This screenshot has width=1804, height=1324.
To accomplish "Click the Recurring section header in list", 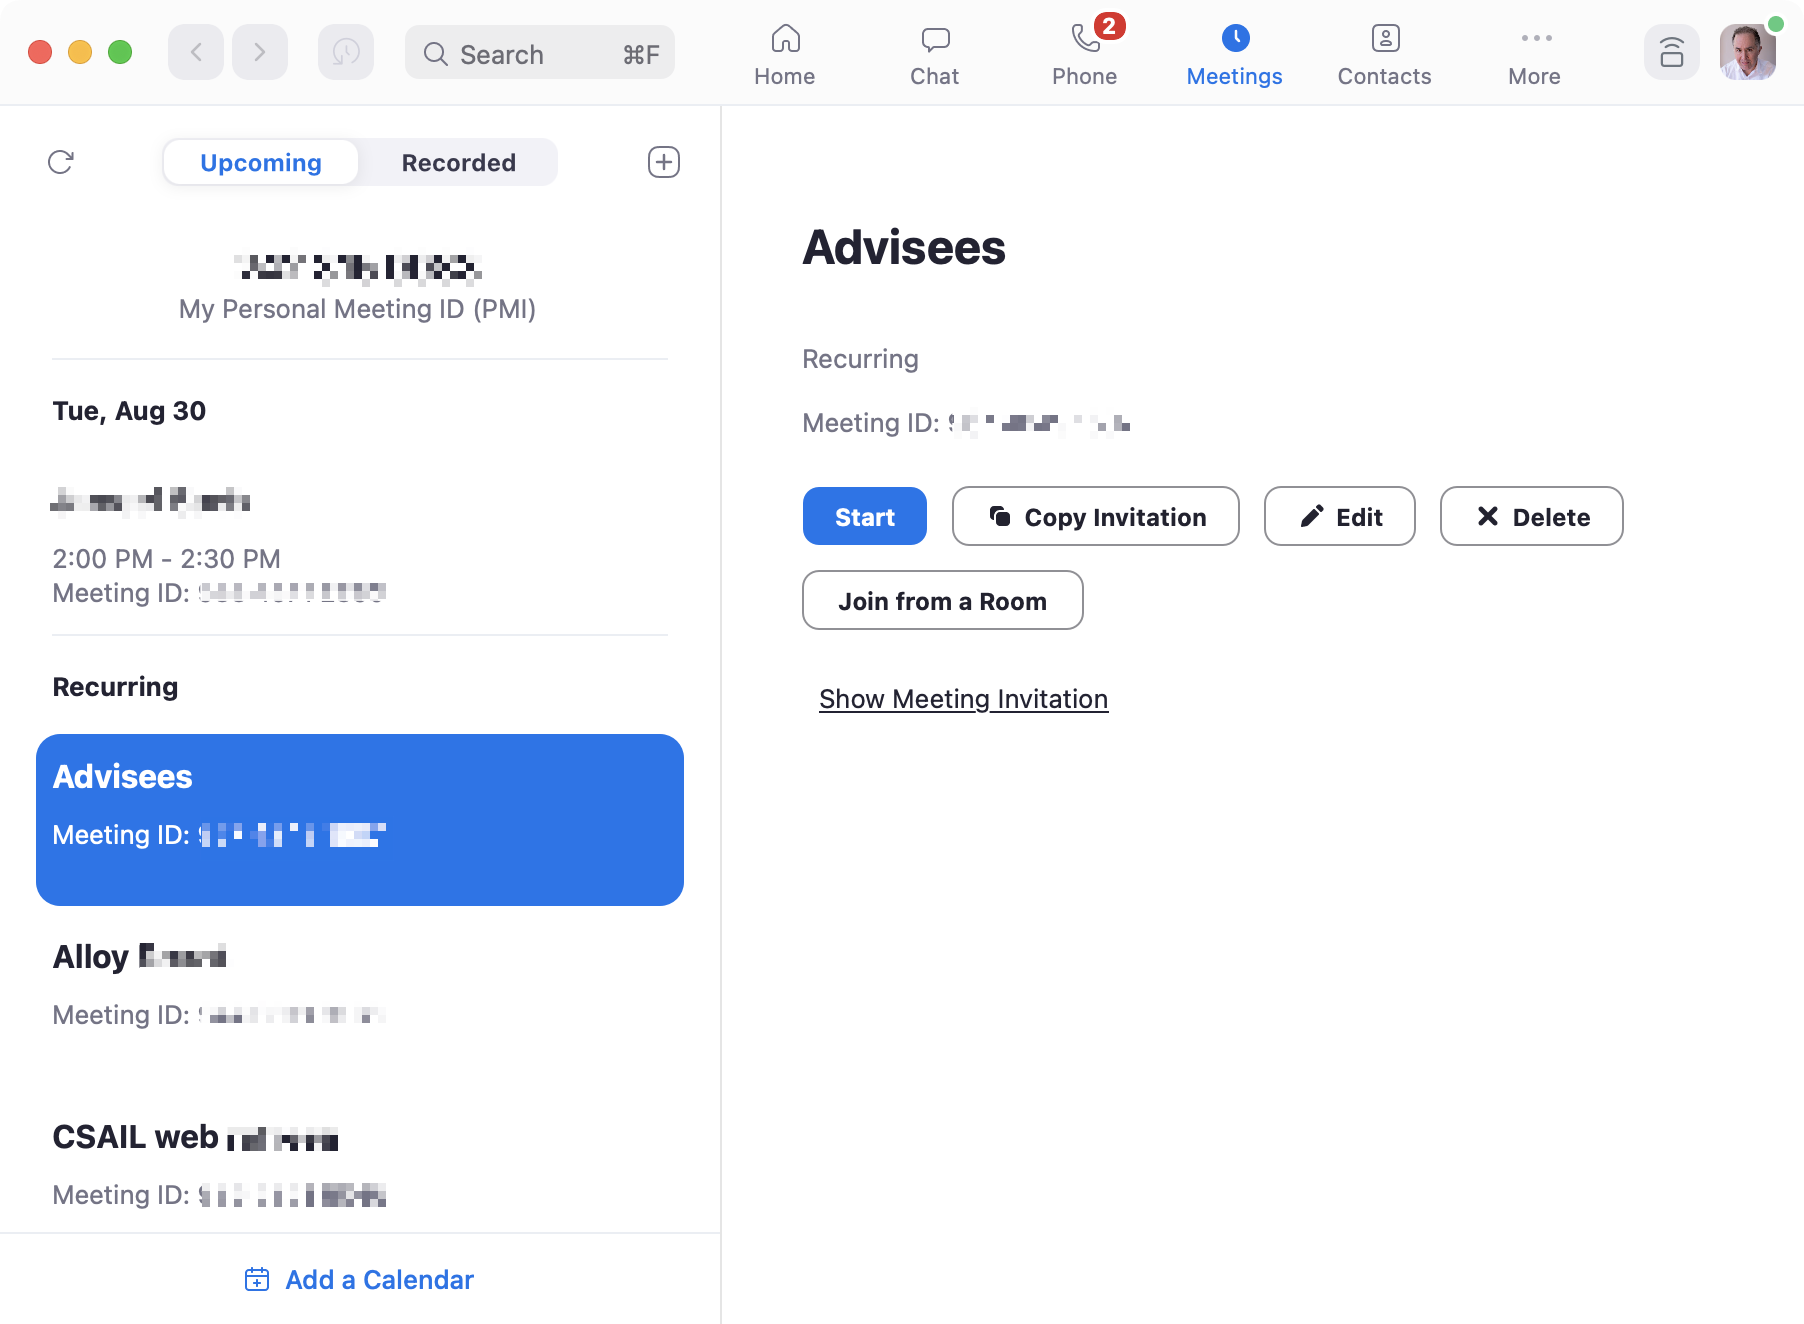I will (115, 687).
